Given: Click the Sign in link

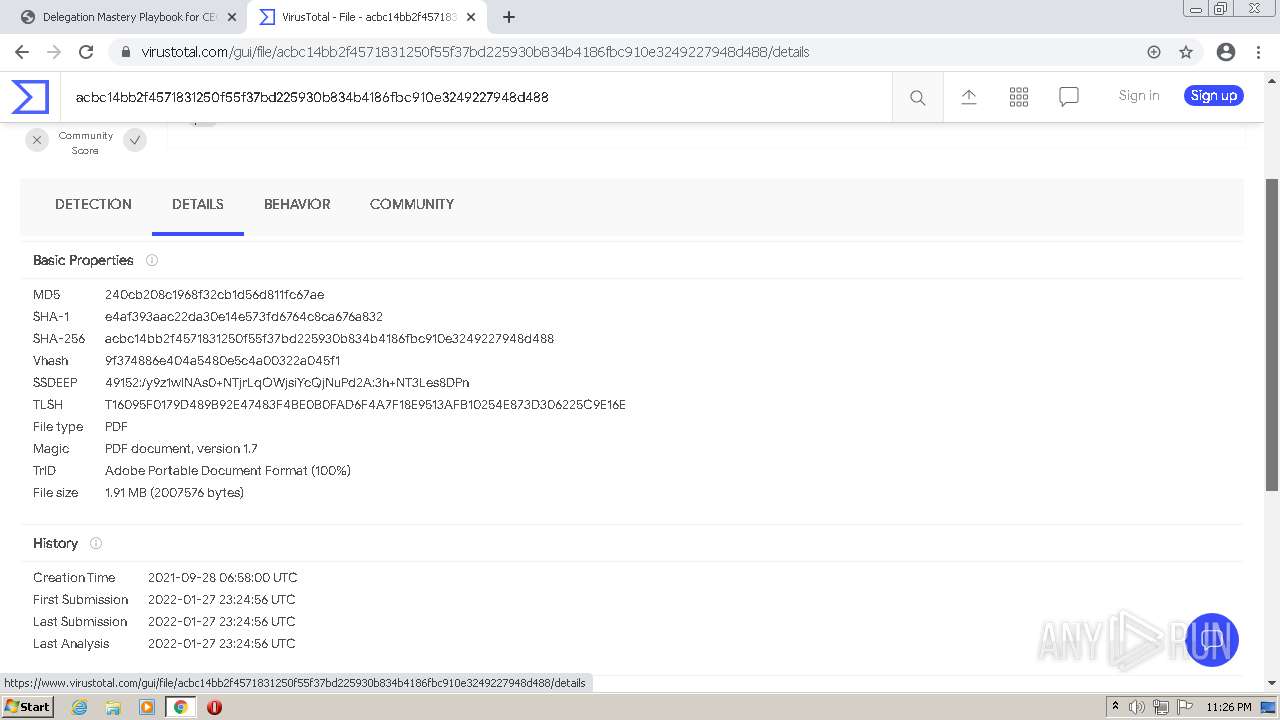Looking at the screenshot, I should (1139, 96).
